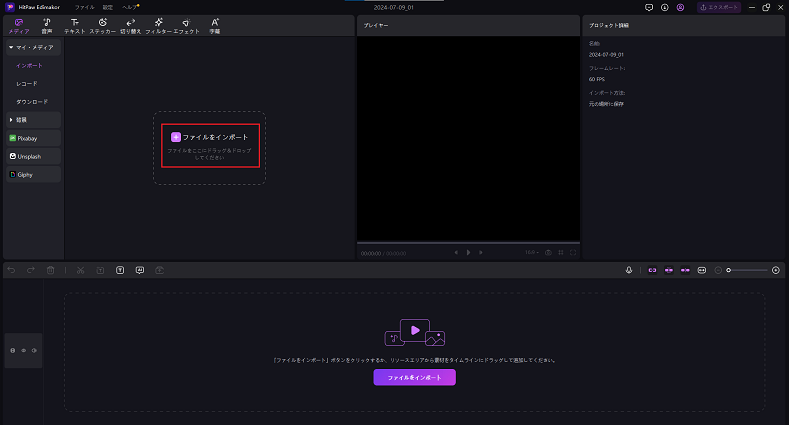
Task: Collapse the マイ・メディア section
Action: [x=34, y=47]
